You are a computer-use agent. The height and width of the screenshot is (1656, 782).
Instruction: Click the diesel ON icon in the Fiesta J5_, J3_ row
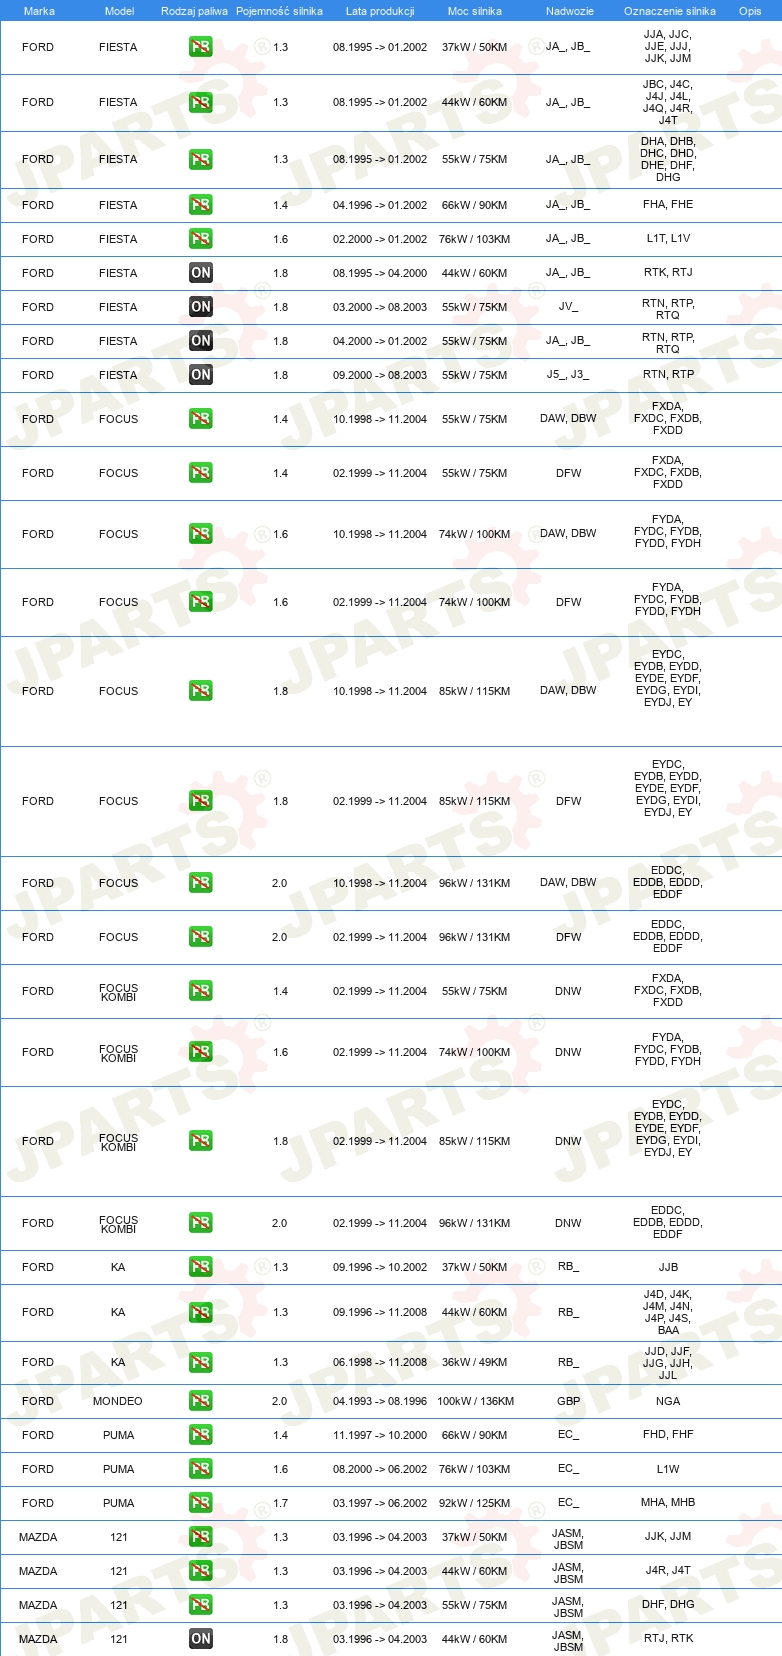pyautogui.click(x=201, y=375)
